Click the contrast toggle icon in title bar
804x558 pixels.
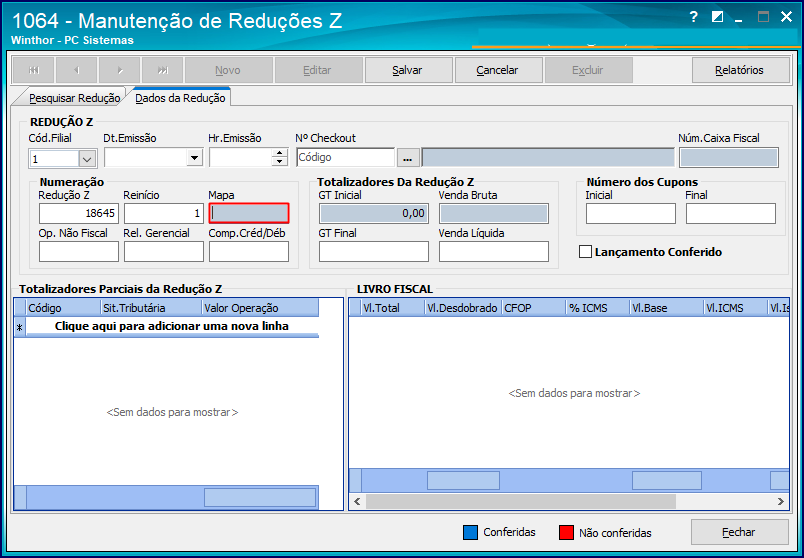(717, 17)
